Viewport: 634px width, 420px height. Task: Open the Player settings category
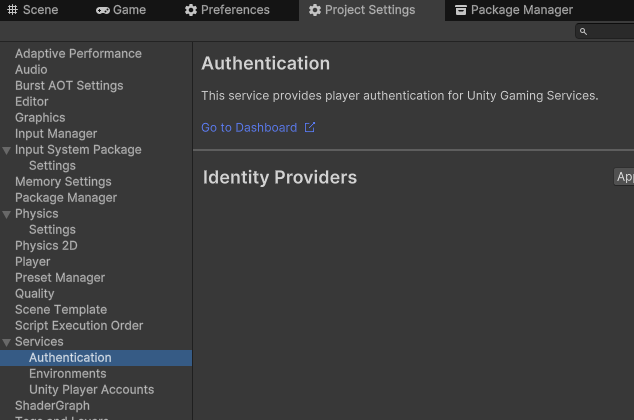32,262
